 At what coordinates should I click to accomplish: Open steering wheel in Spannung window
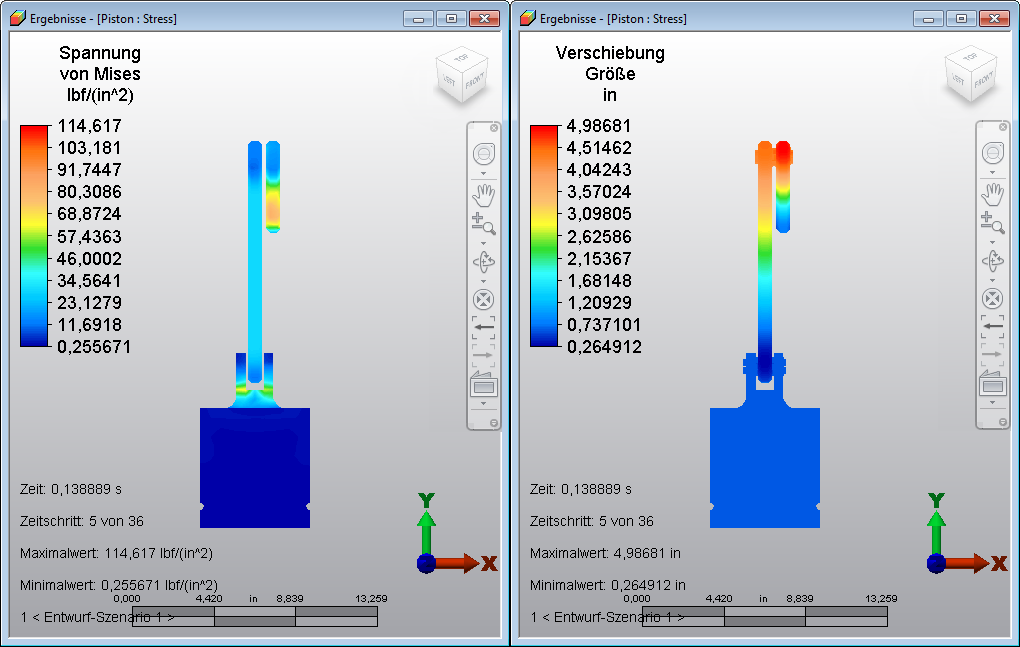[483, 154]
